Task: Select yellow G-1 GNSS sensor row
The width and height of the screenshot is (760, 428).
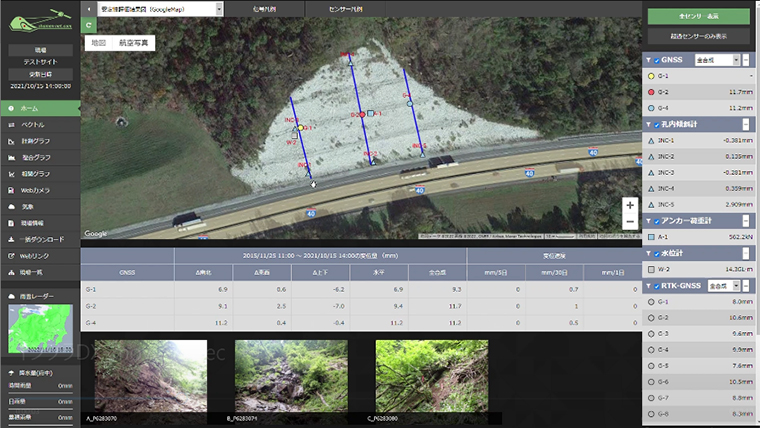Action: tap(698, 76)
